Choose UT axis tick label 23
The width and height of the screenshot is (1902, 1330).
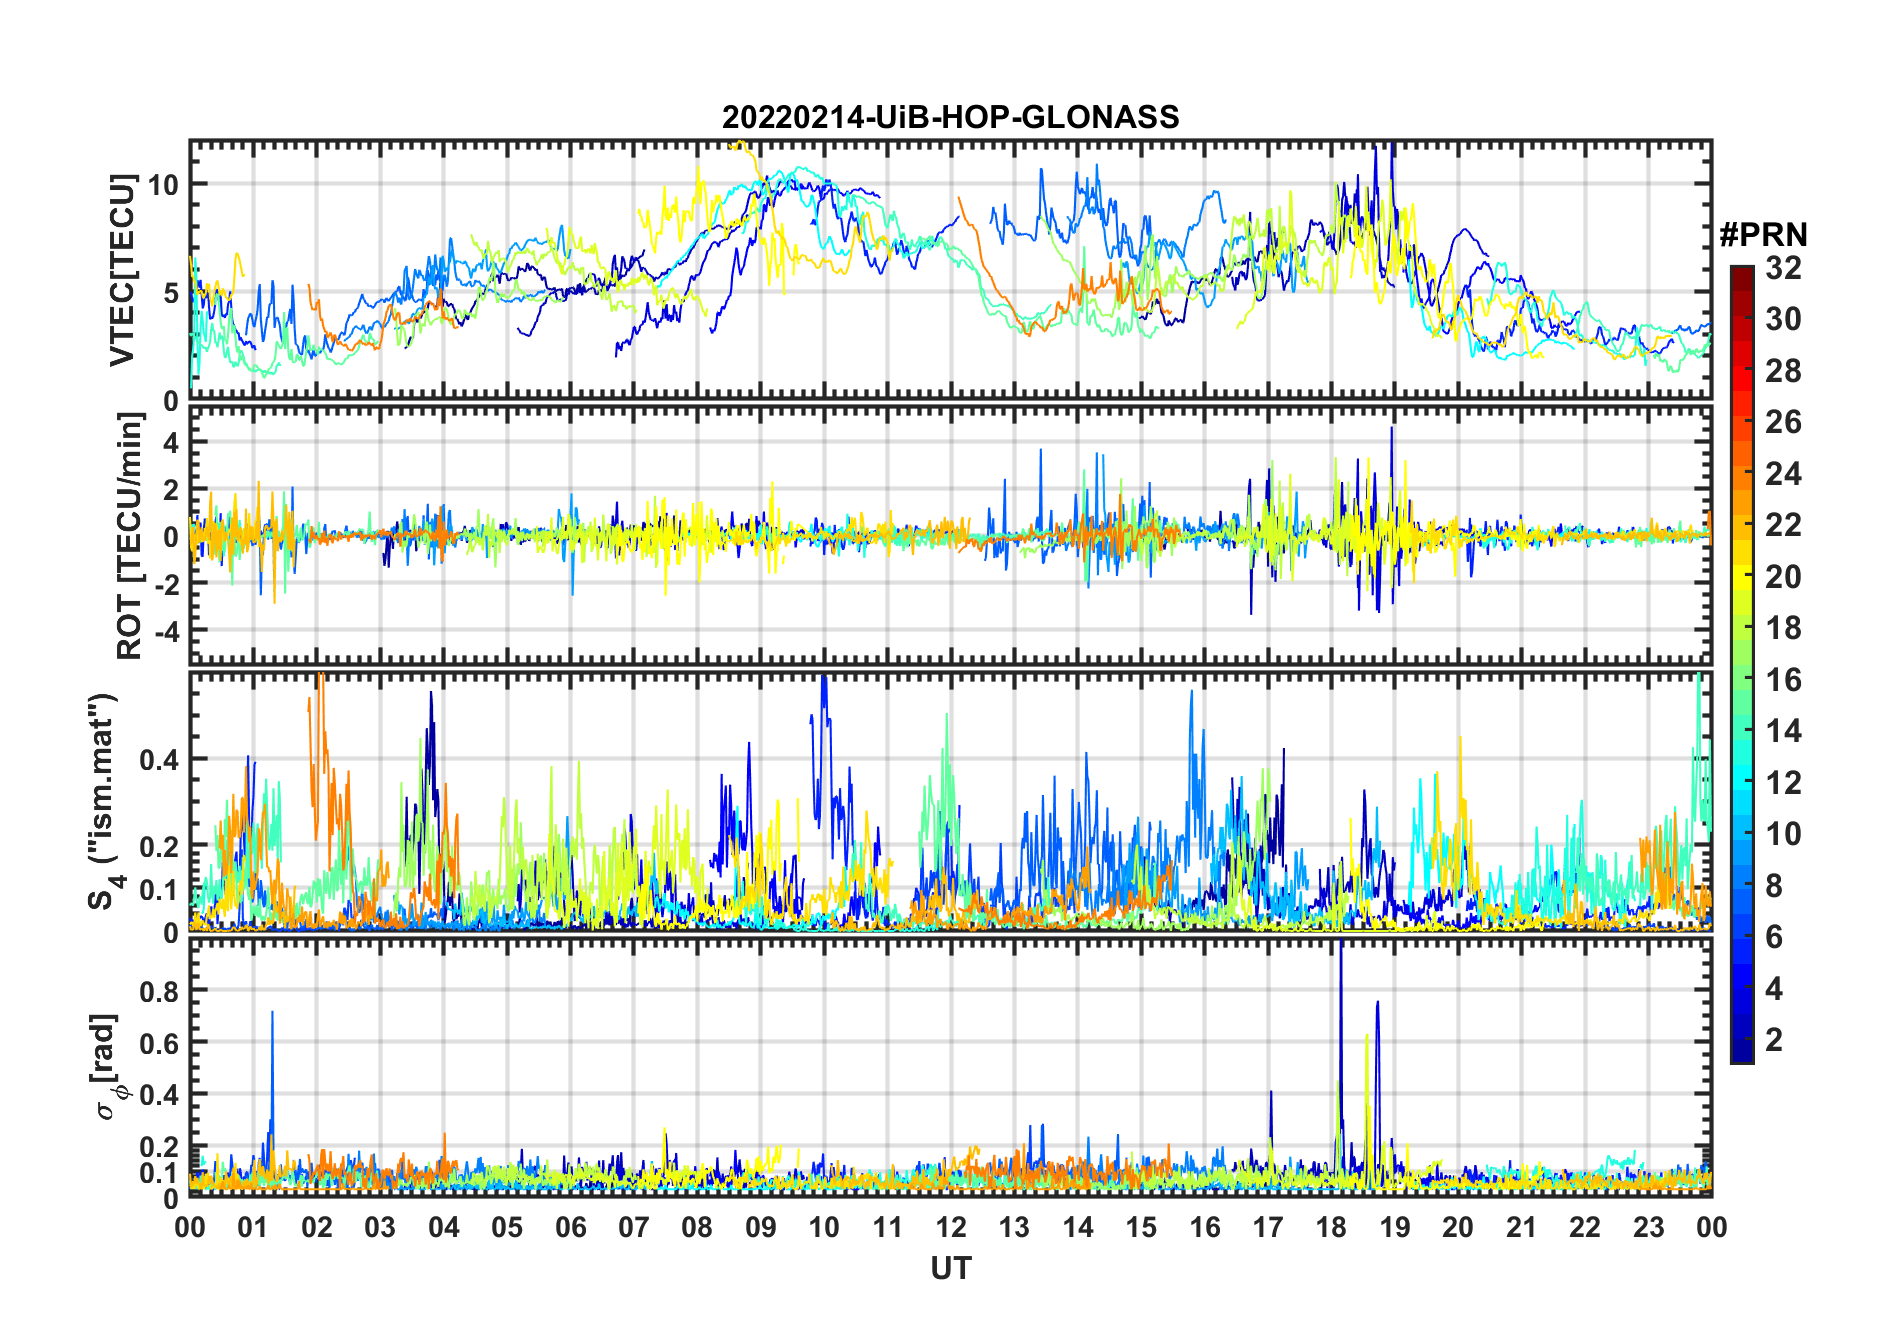(x=1648, y=1227)
